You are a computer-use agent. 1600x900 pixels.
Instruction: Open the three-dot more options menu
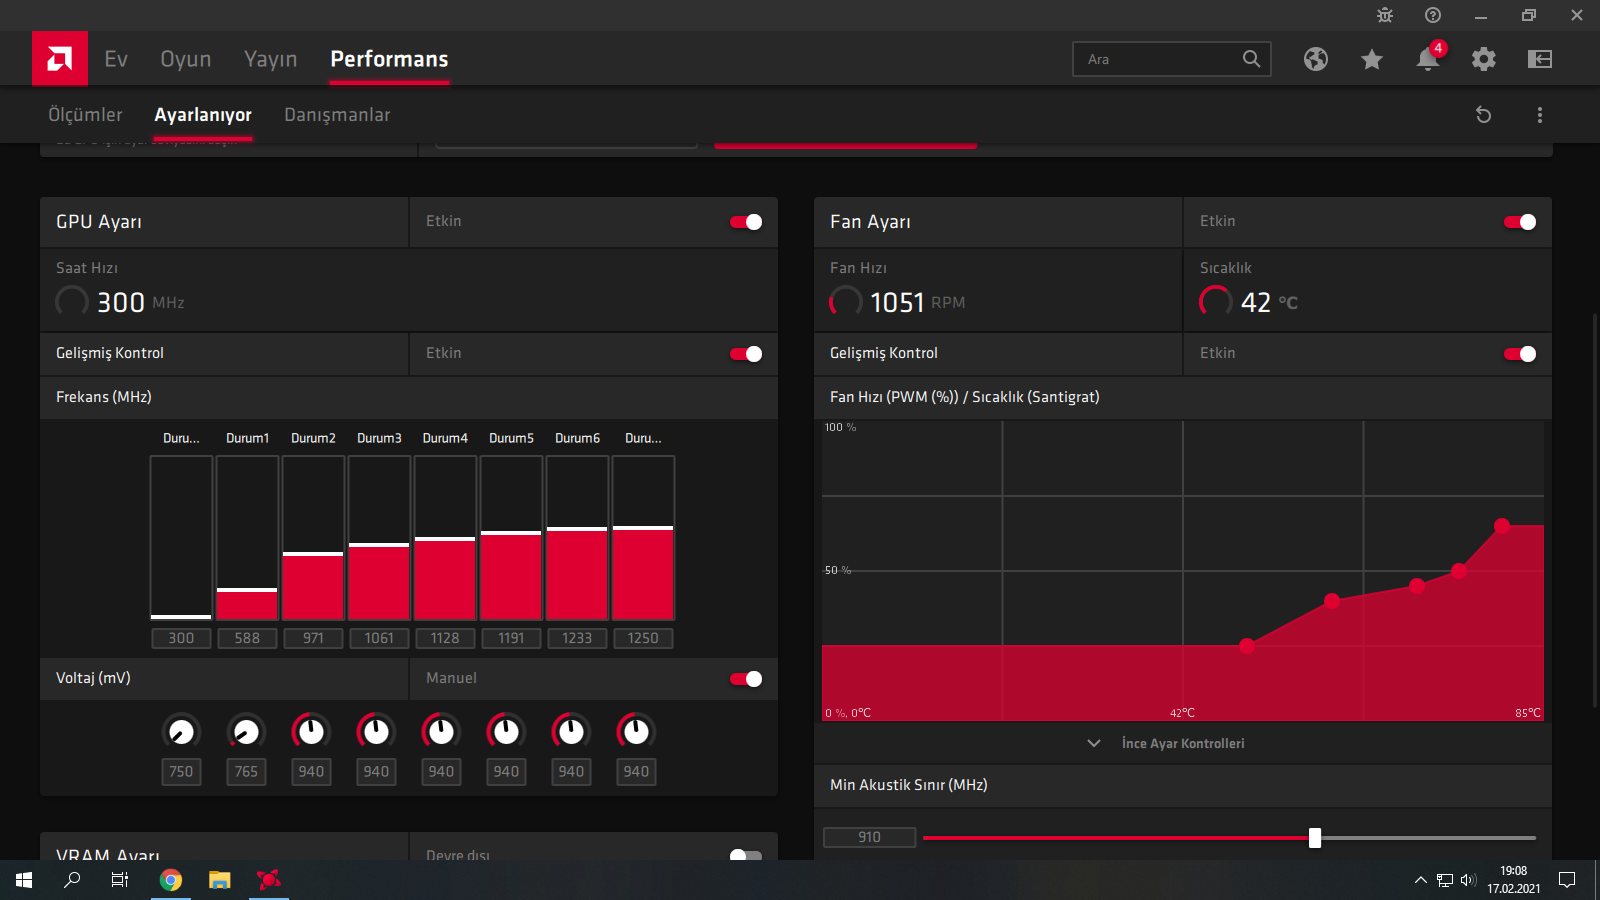click(x=1540, y=115)
